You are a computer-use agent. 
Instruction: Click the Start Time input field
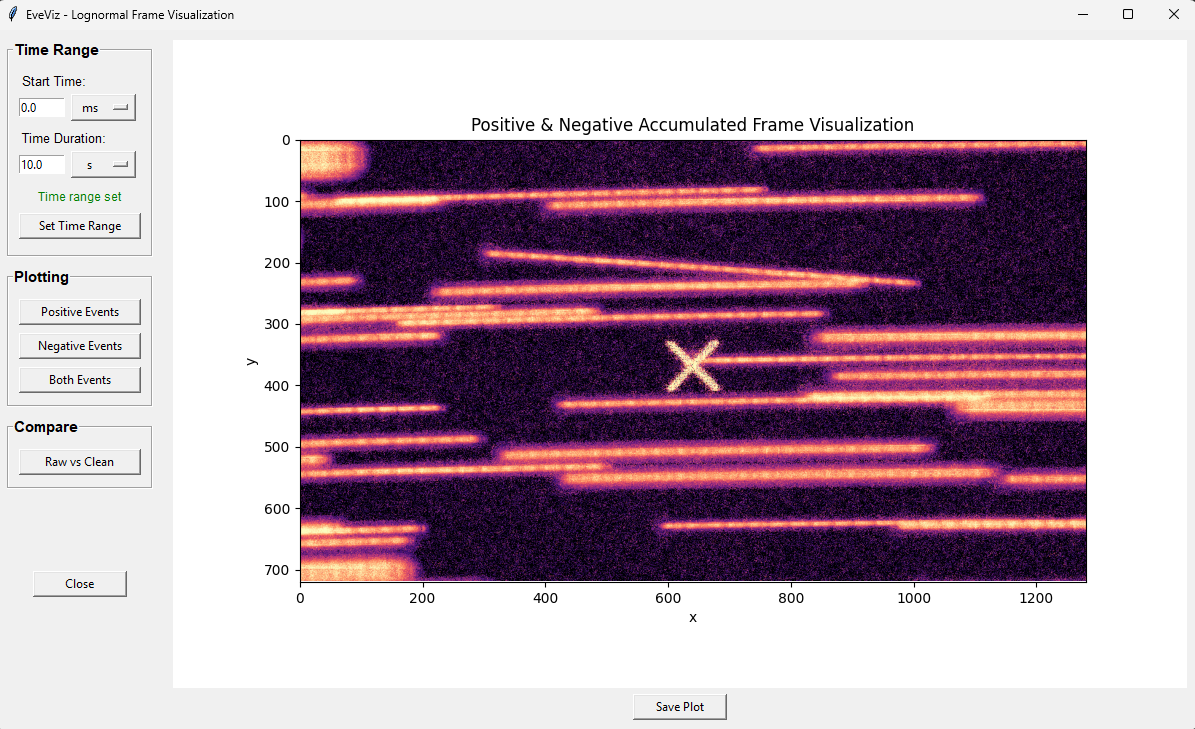(40, 107)
